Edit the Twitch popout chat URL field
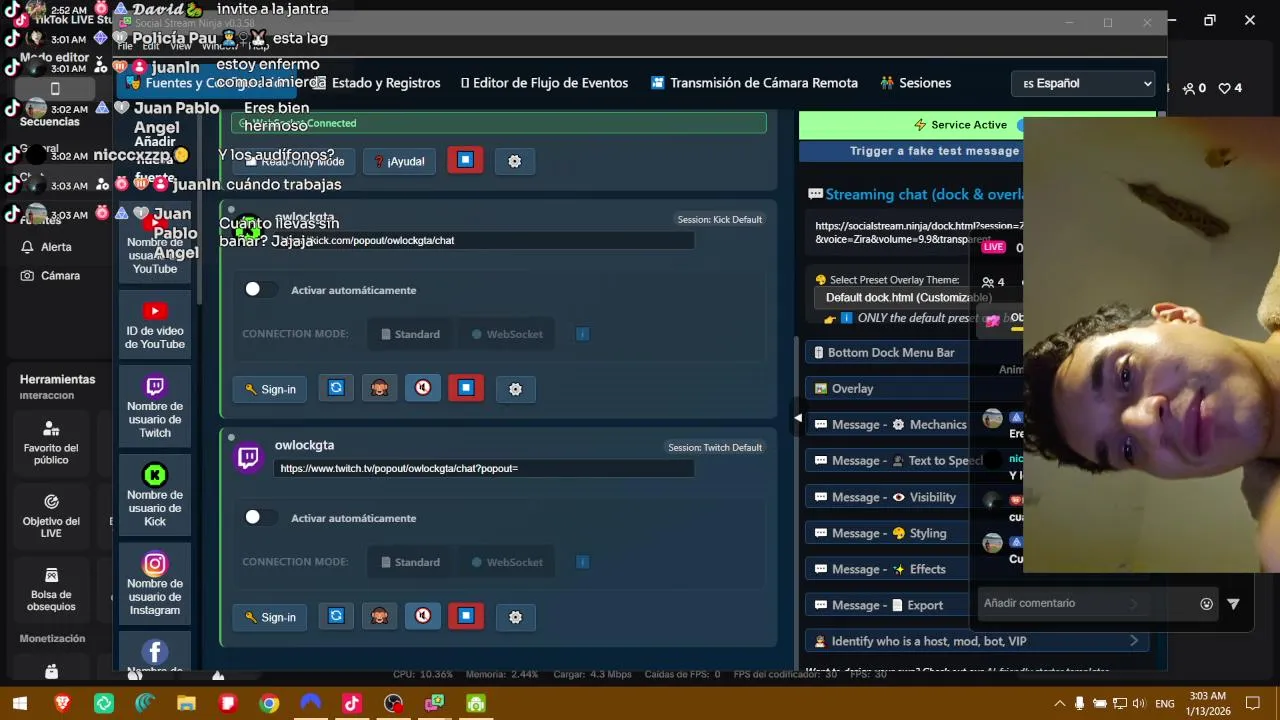 (x=484, y=468)
